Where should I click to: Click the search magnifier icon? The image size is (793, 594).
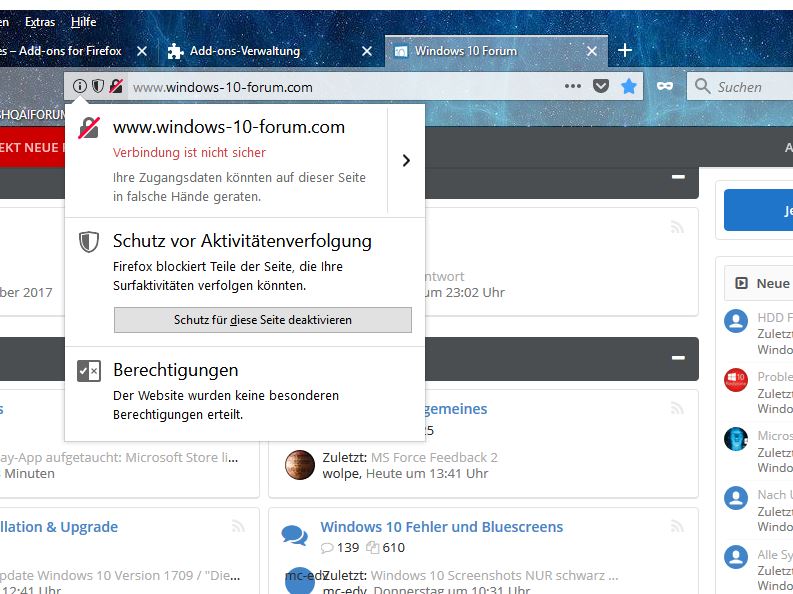point(702,86)
